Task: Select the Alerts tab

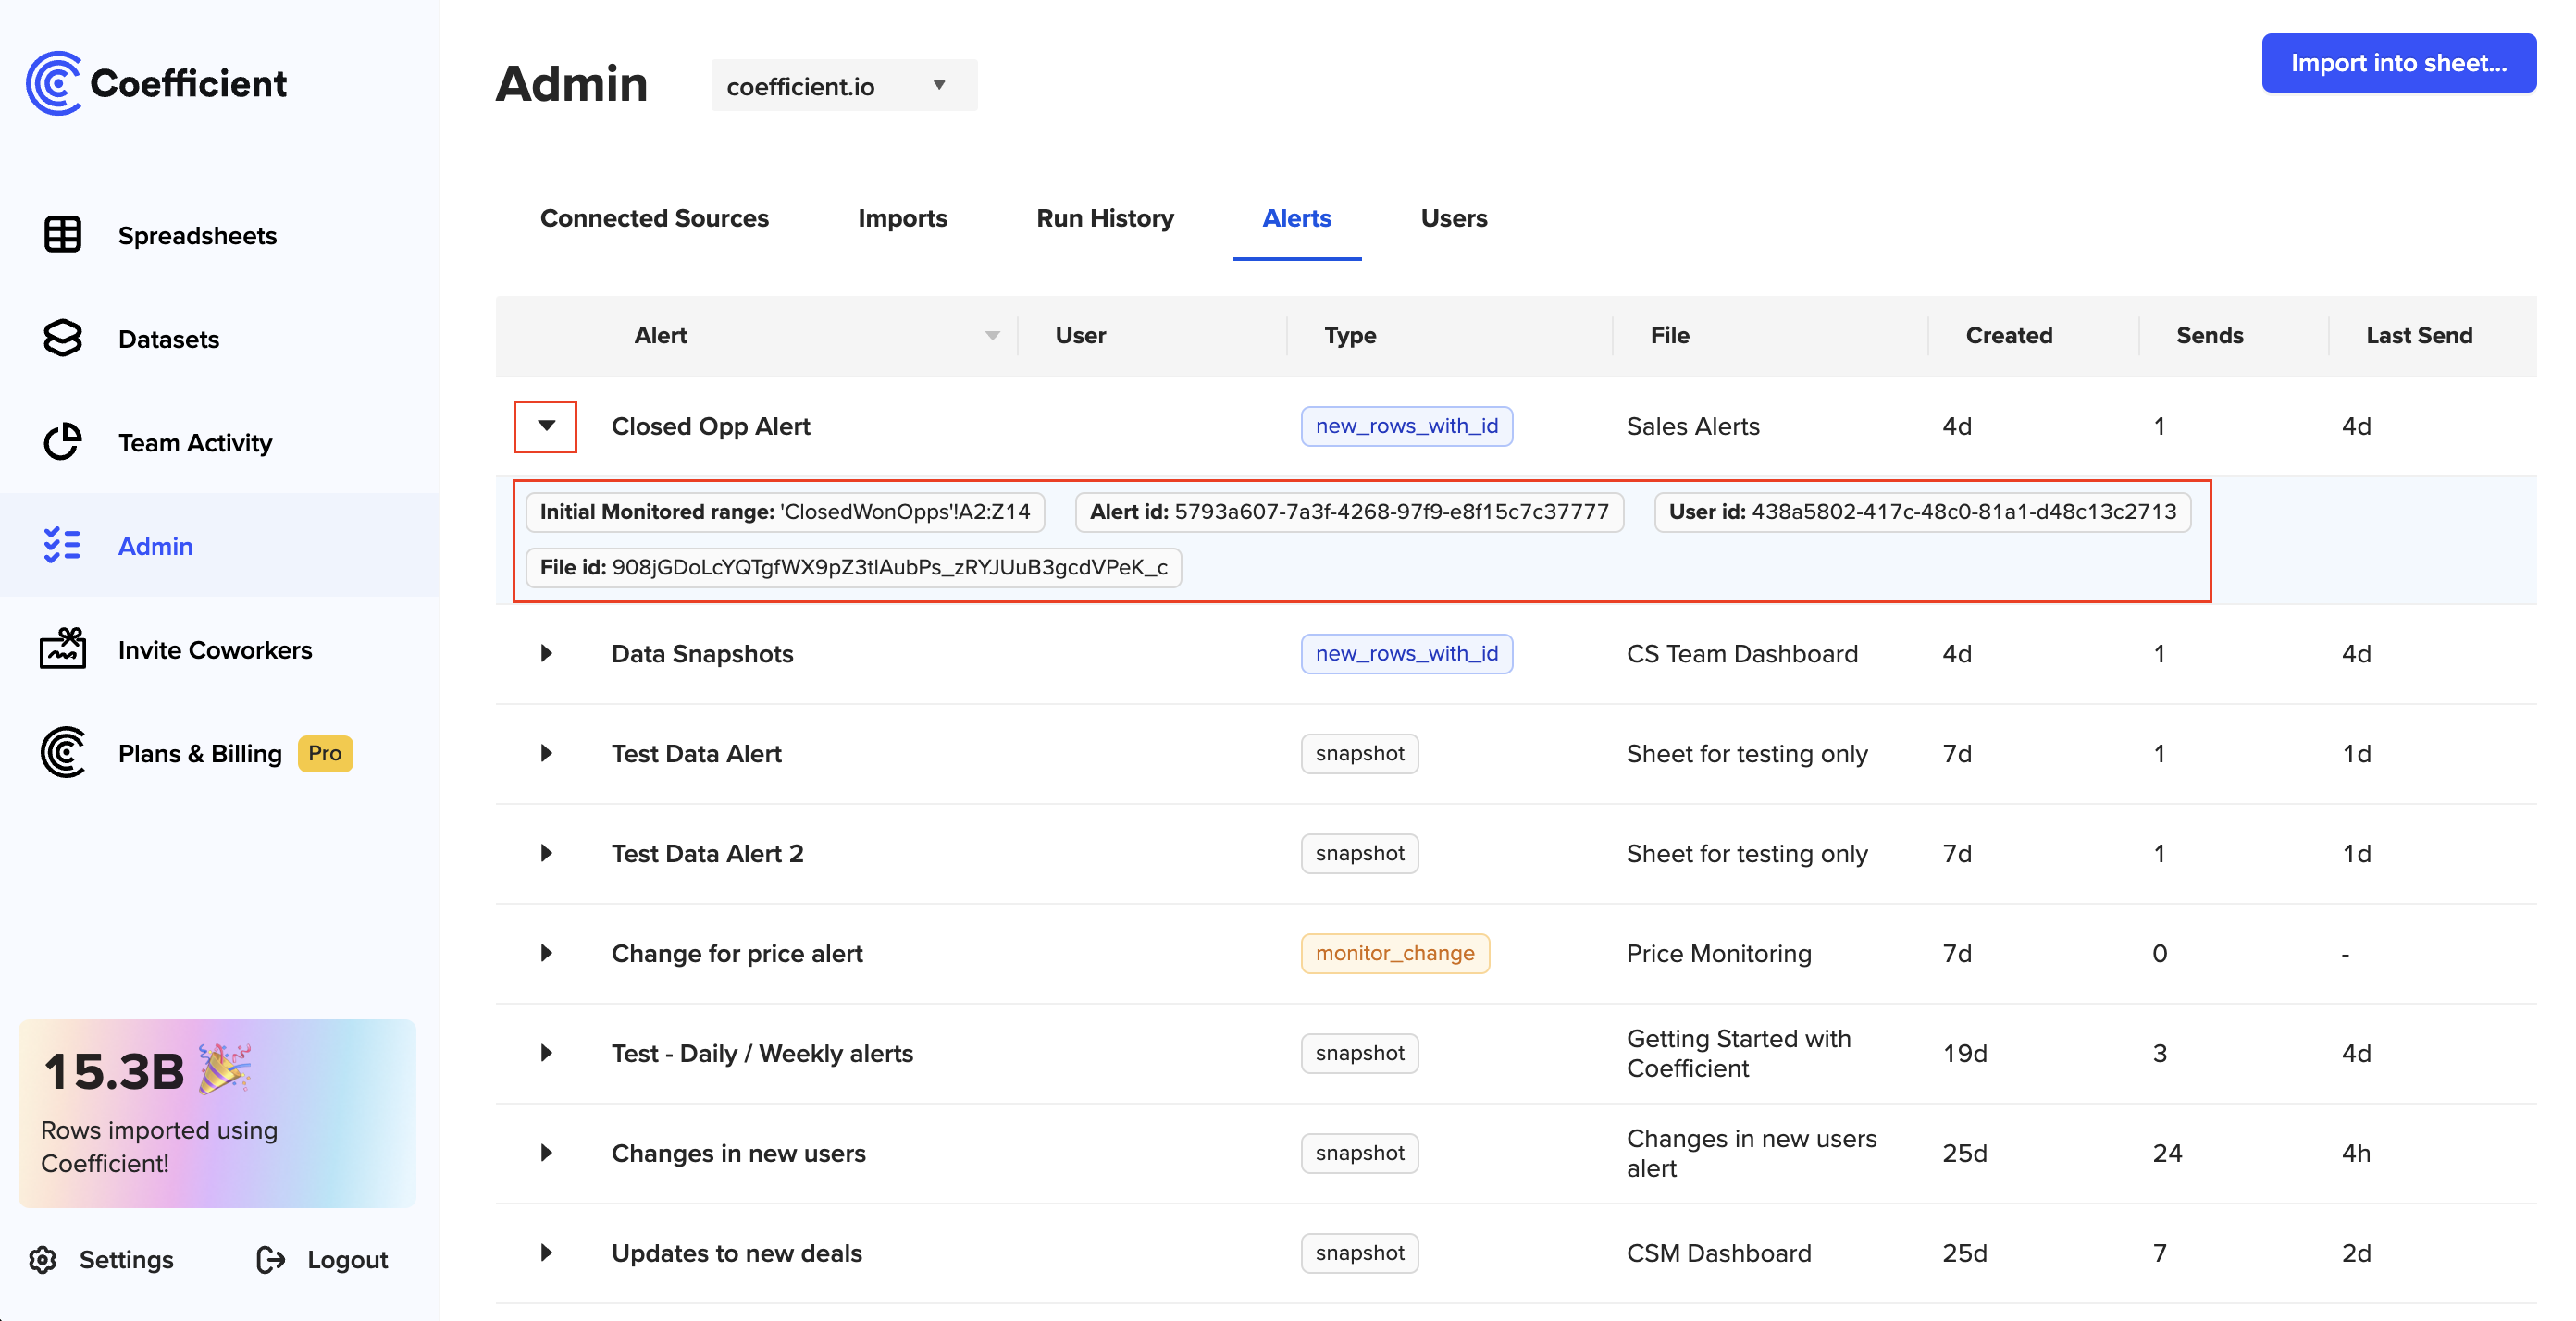Action: 1296,218
